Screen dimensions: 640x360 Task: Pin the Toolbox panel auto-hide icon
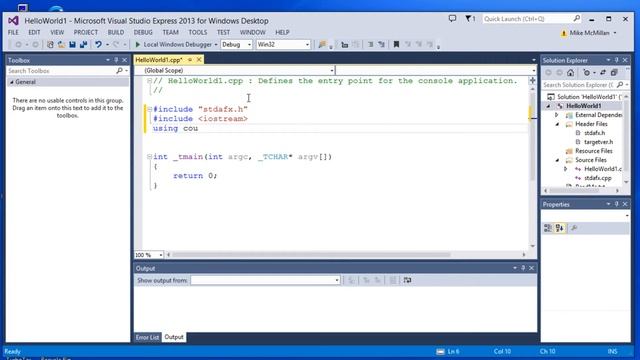[116, 60]
